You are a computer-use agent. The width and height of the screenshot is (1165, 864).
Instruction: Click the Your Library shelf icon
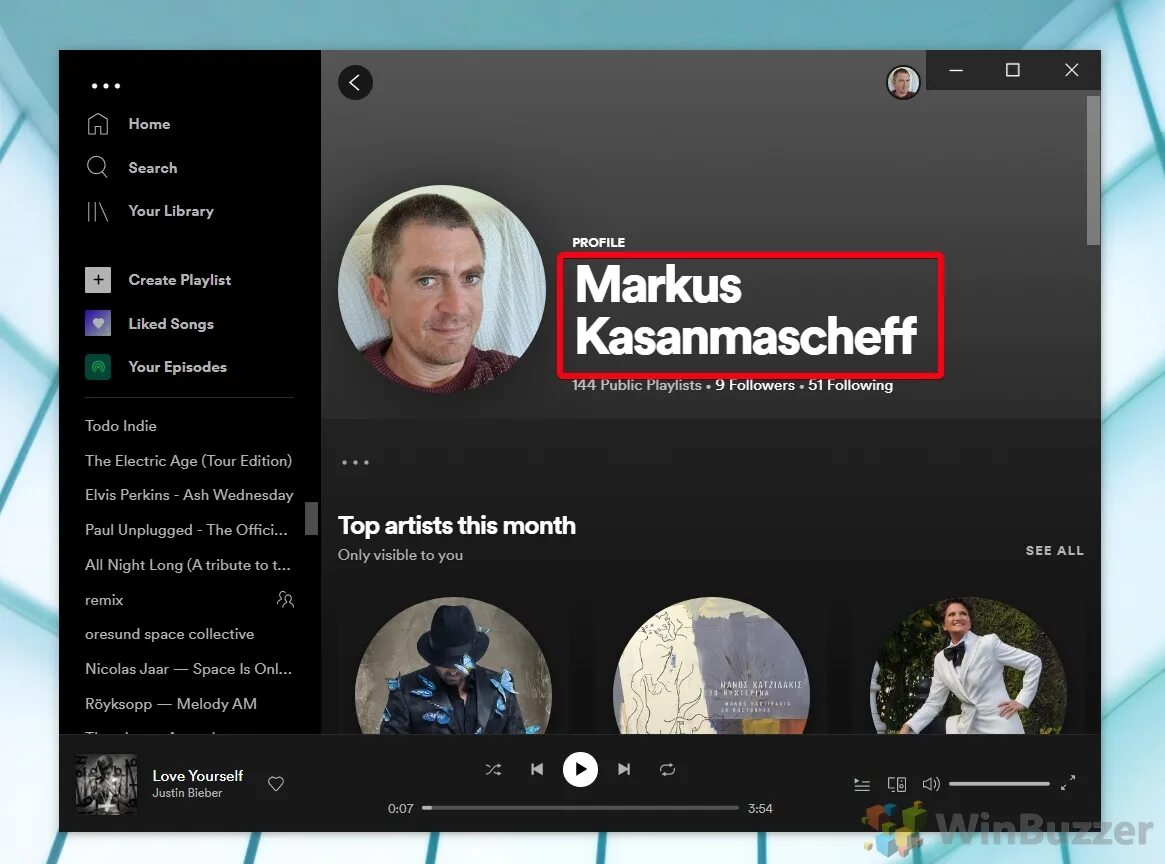tap(97, 212)
